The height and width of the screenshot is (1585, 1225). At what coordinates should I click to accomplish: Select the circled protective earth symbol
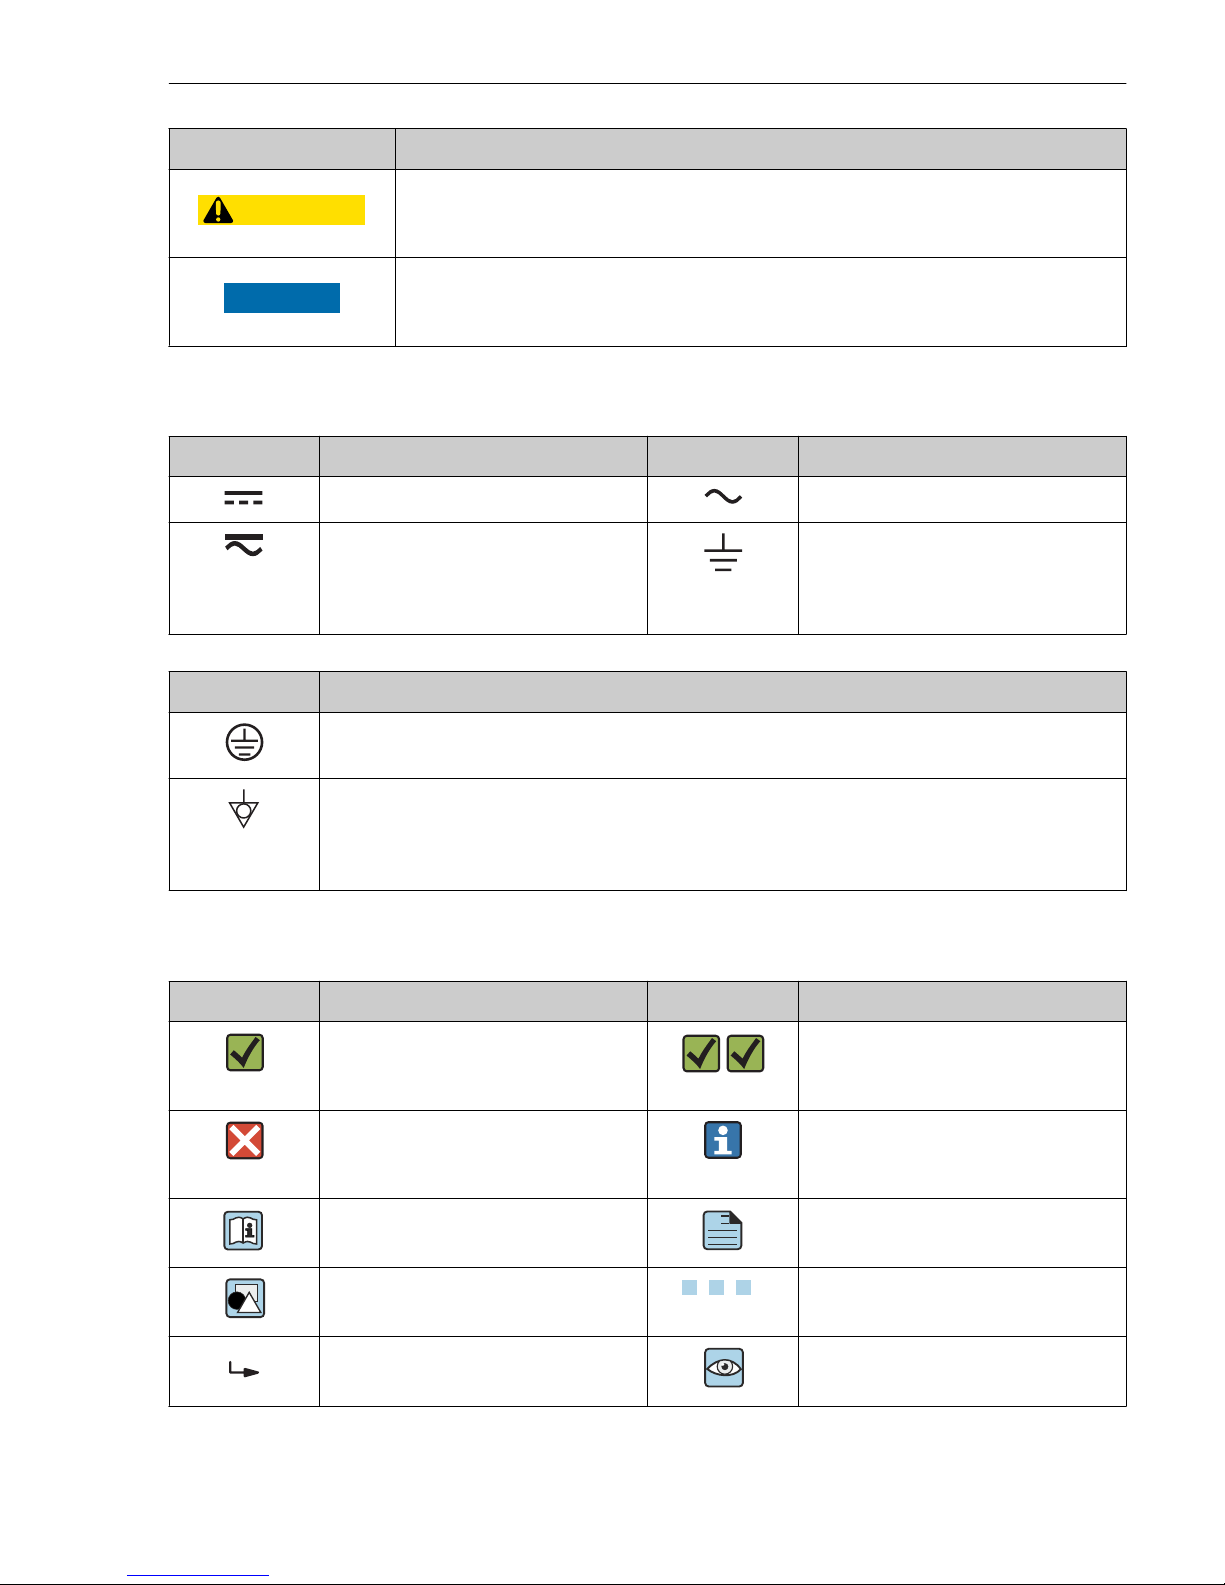(244, 743)
